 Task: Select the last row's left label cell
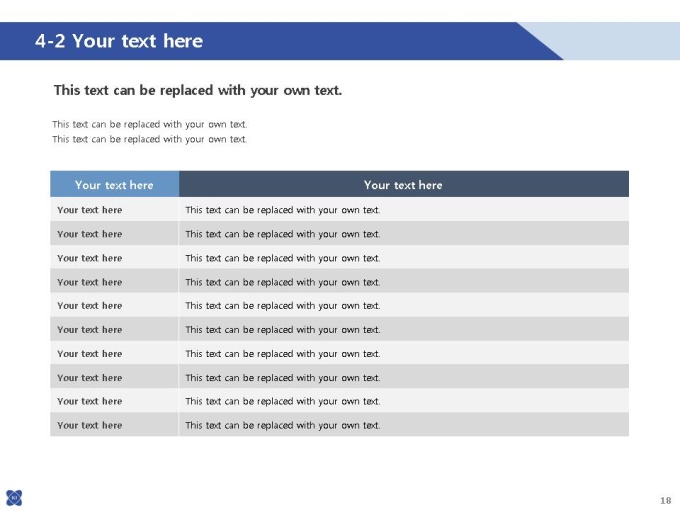[x=114, y=425]
